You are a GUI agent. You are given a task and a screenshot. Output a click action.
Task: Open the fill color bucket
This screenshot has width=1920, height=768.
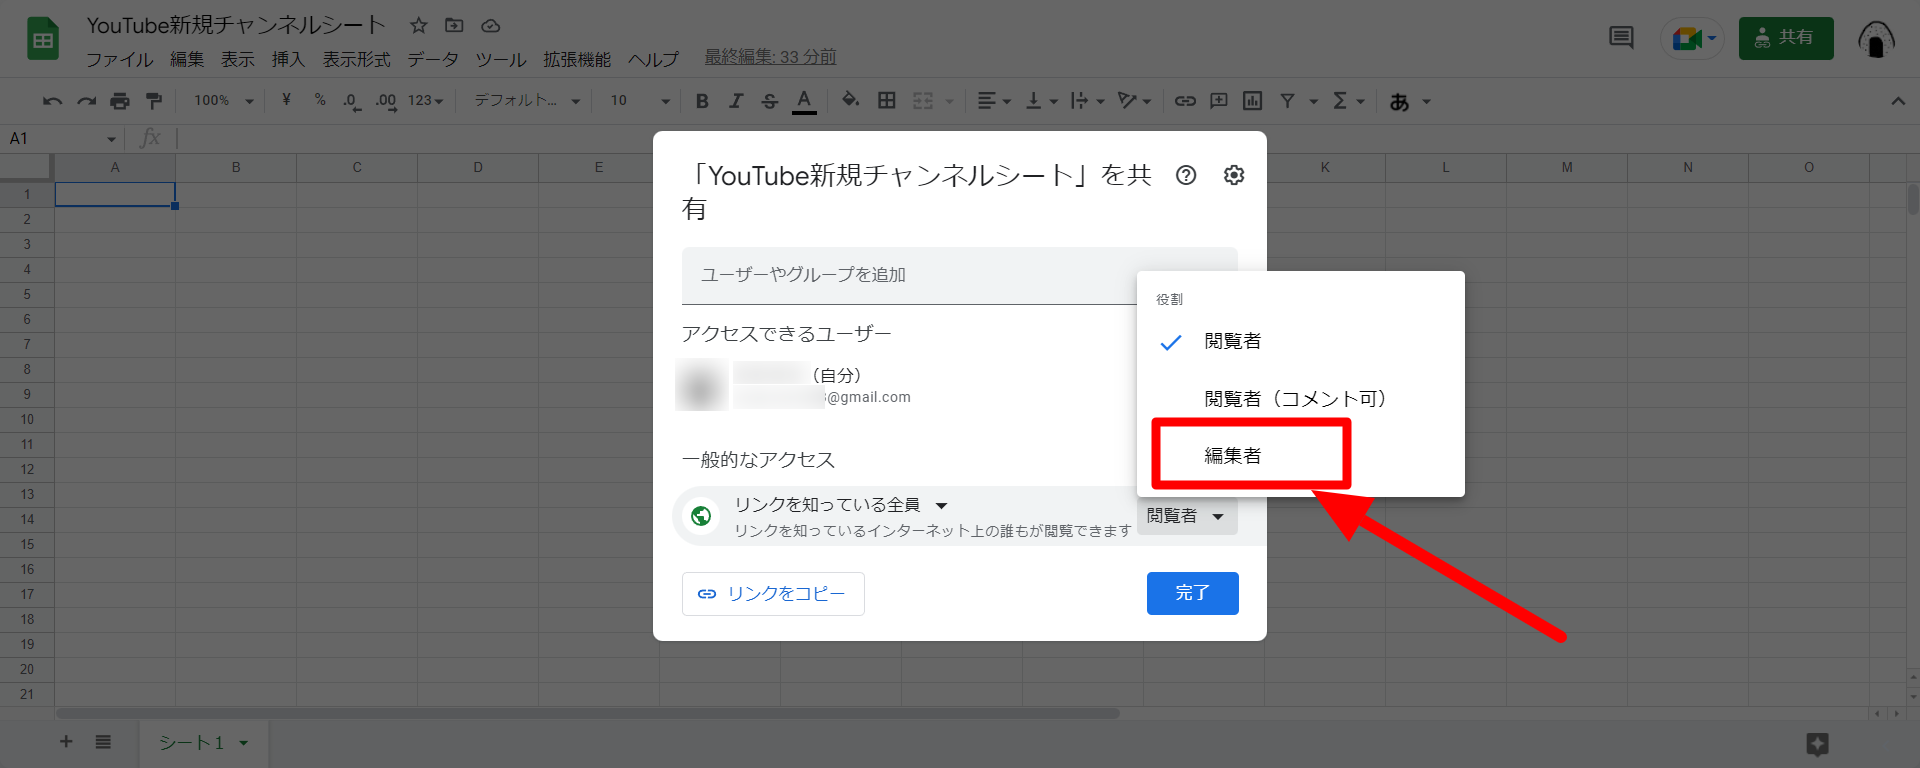point(850,100)
